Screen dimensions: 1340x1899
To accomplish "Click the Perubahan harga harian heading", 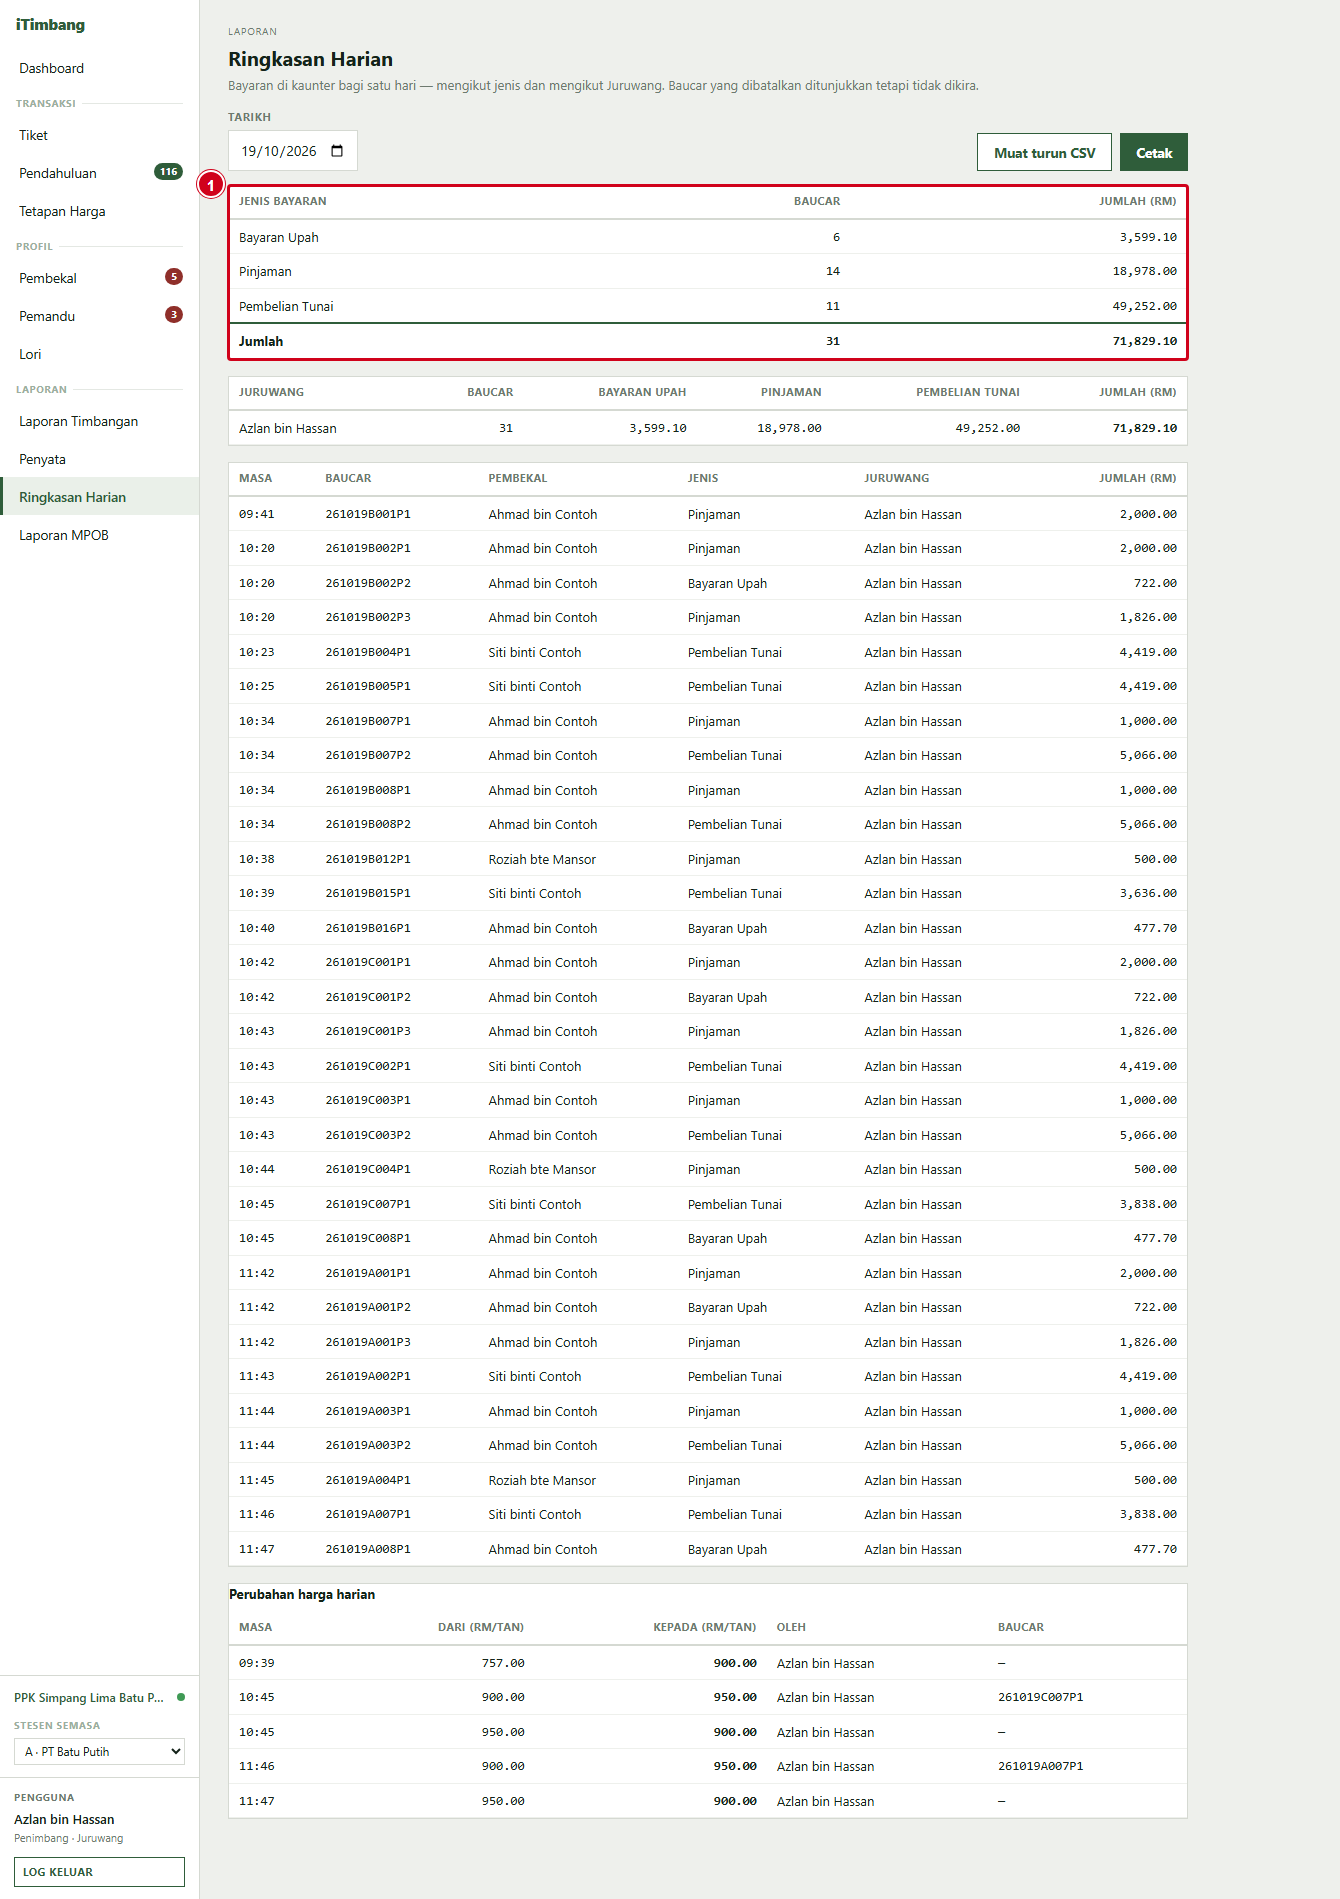I will click(302, 1594).
